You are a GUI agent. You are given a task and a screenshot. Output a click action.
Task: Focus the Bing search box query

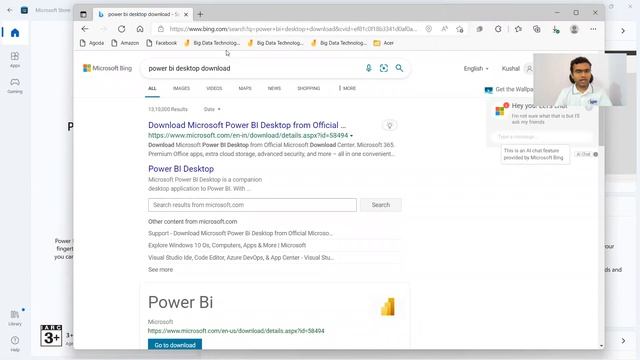(253, 68)
